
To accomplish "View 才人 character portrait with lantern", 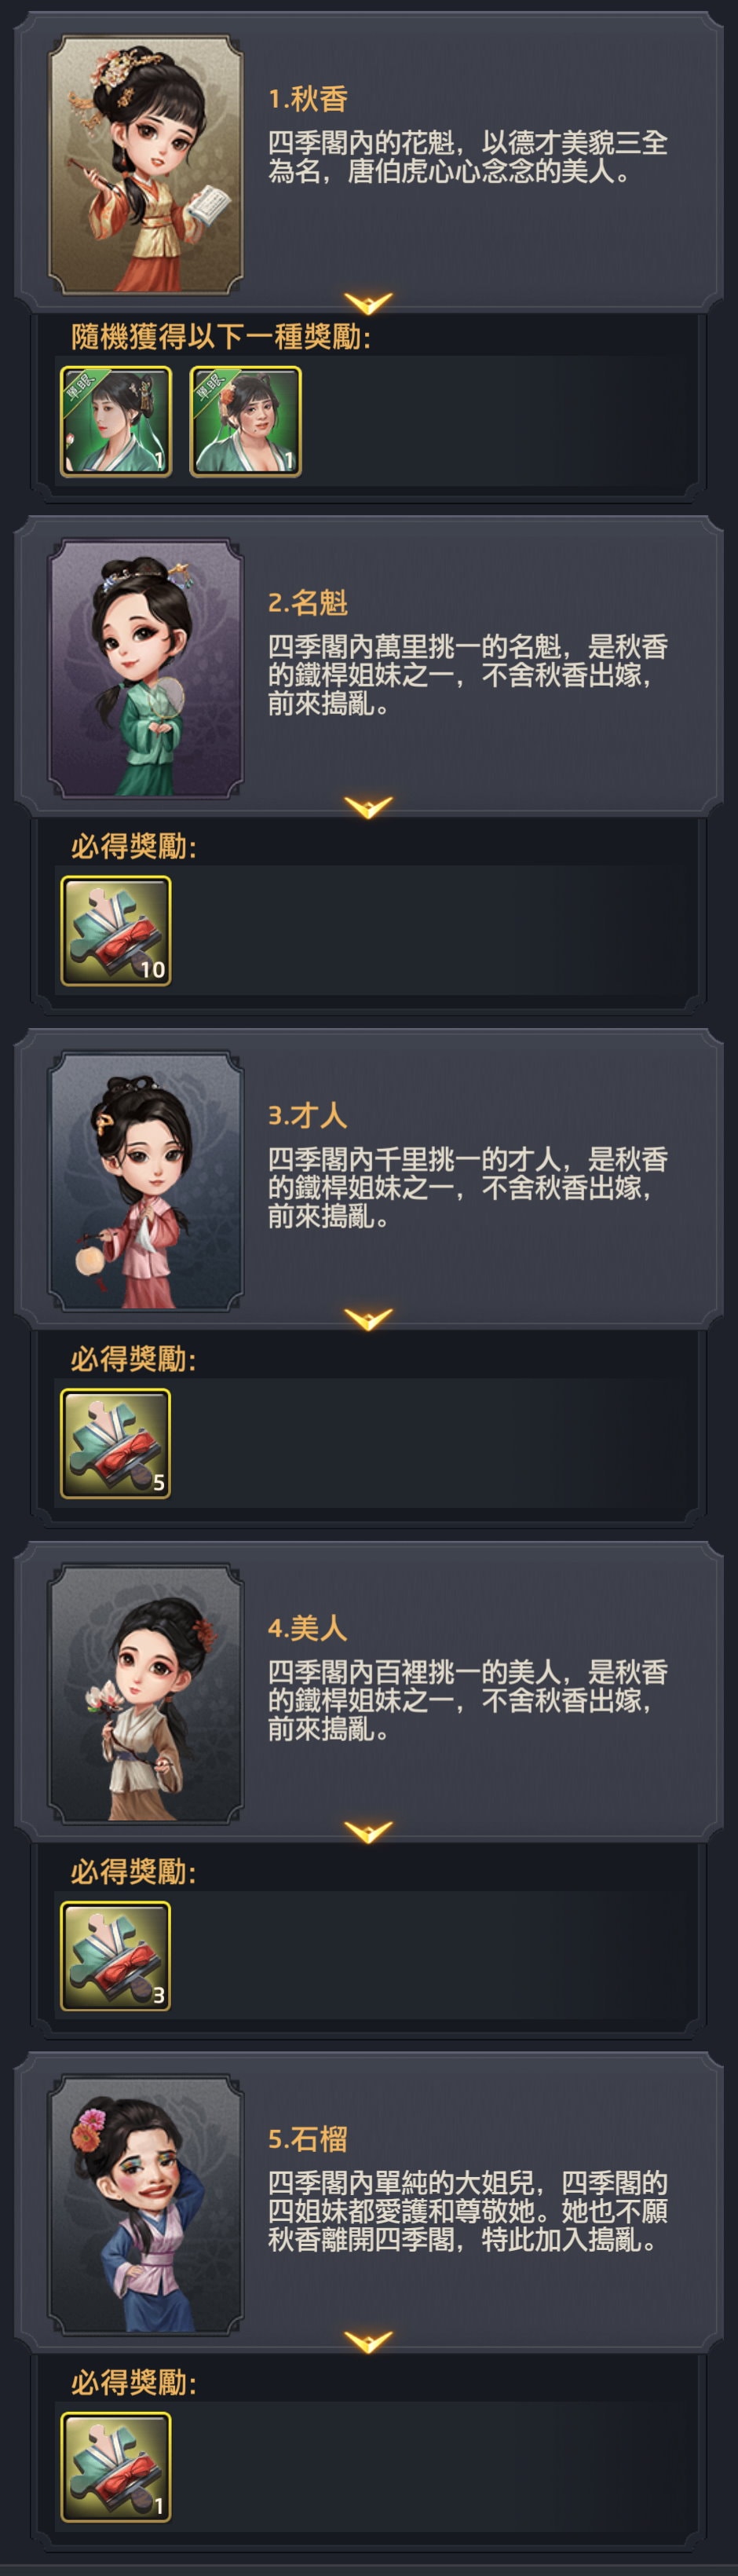I will 146,1181.
